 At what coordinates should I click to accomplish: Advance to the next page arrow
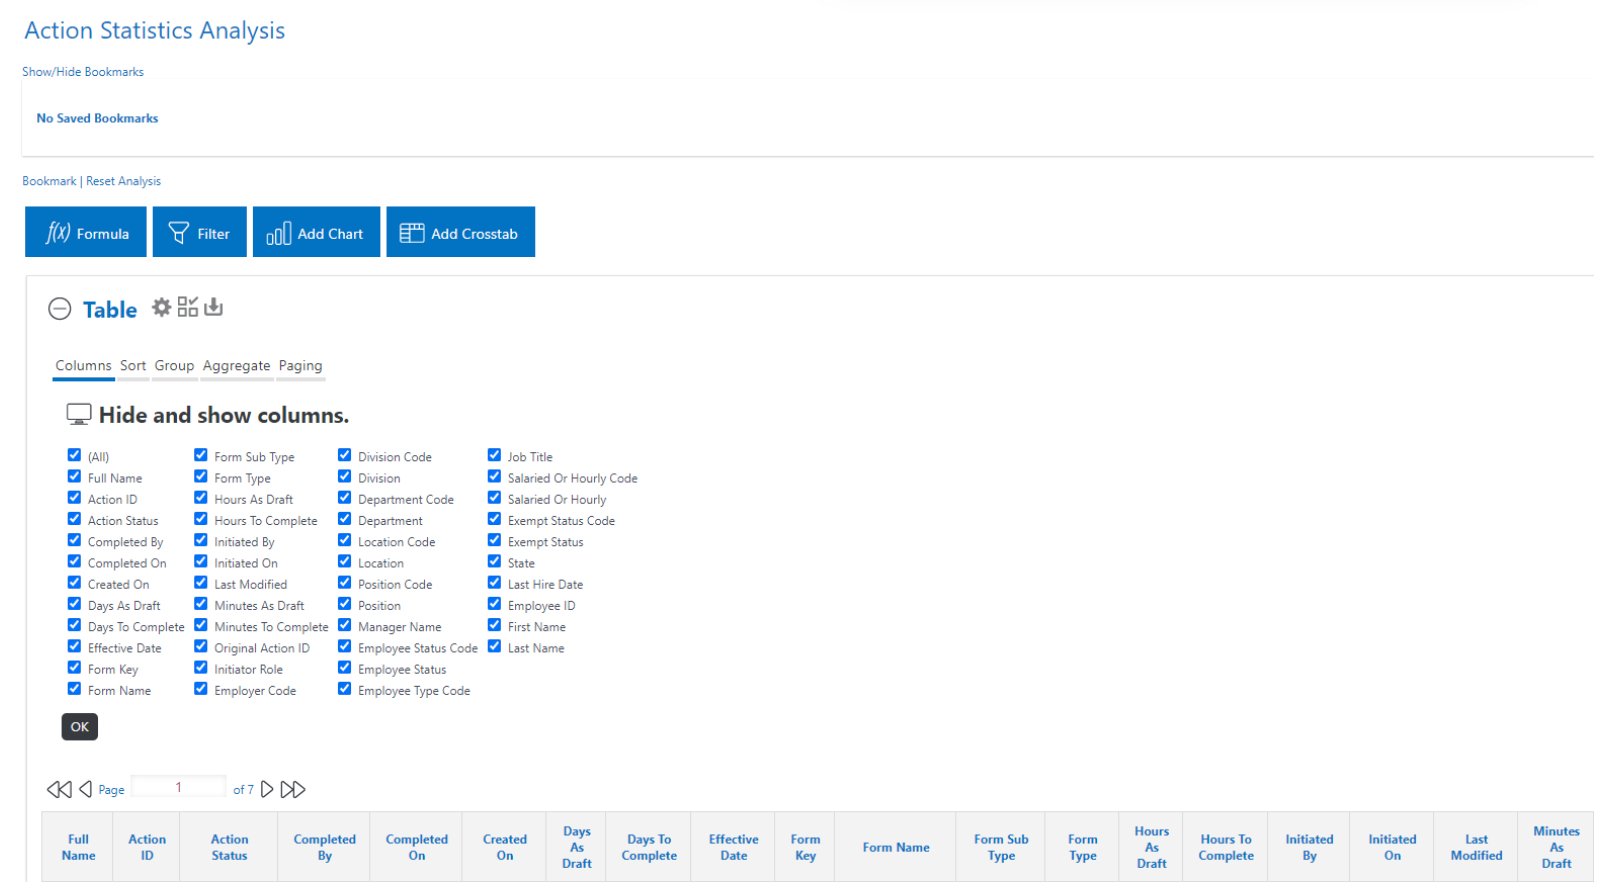267,789
